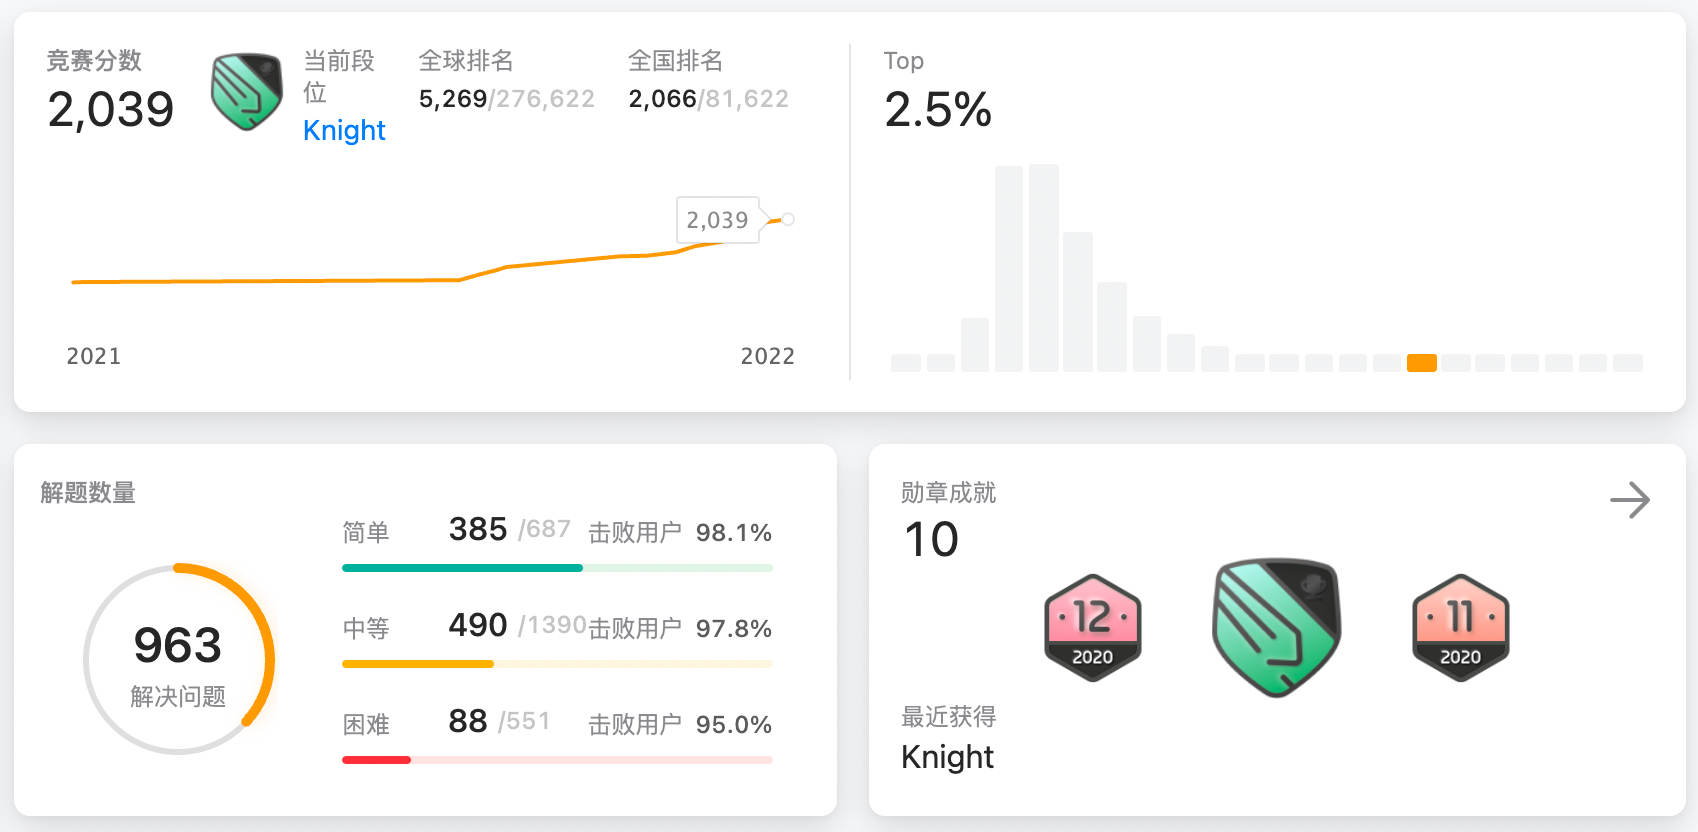Click the badge count number 10
The image size is (1698, 832).
931,540
